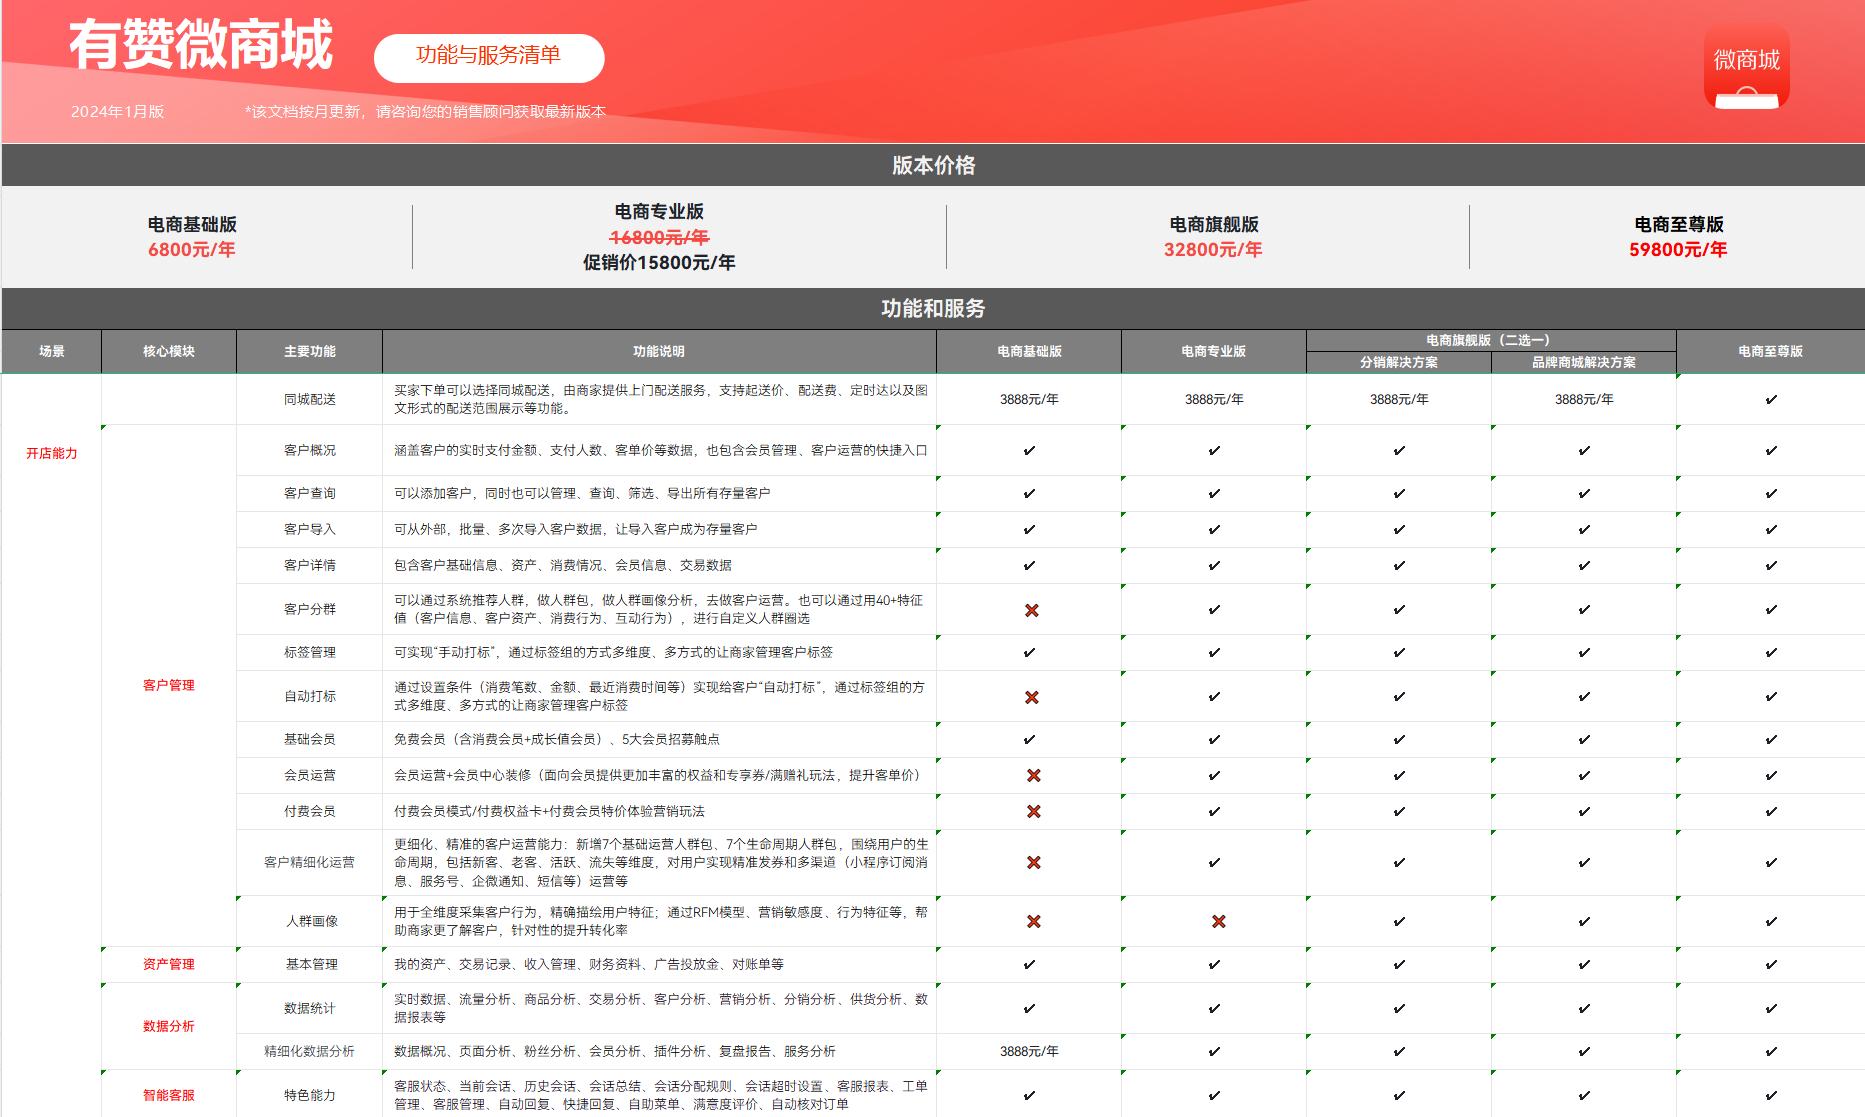The width and height of the screenshot is (1865, 1117).
Task: Click checkmark for 特色能力 in 电商基础版
Action: [1029, 1095]
